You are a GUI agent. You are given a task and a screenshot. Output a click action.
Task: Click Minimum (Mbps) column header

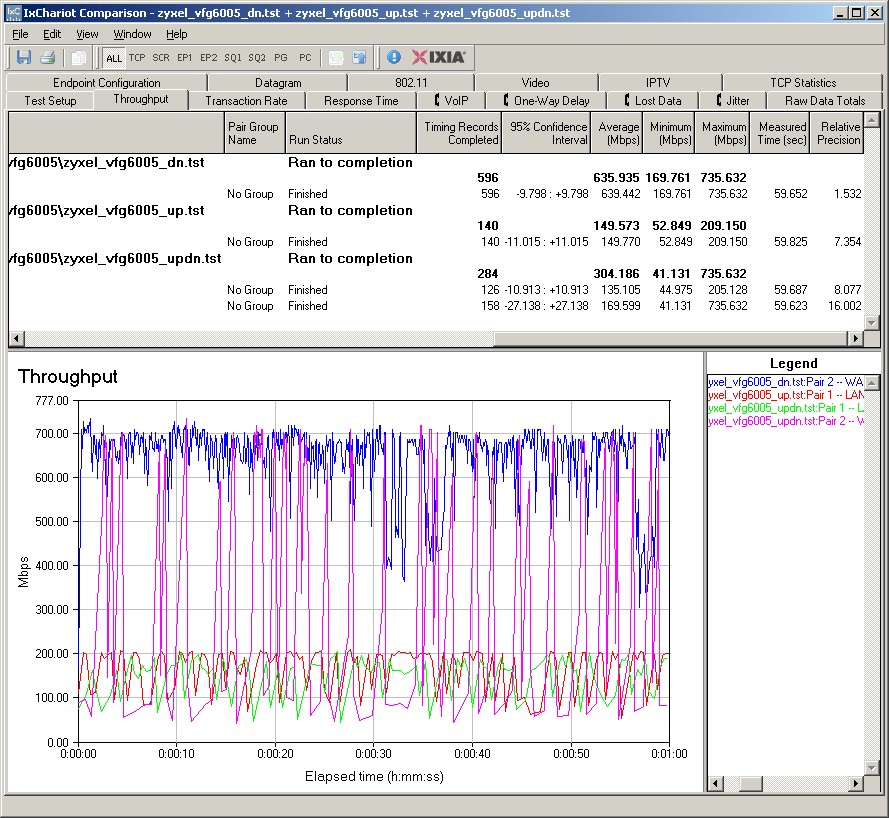[668, 133]
